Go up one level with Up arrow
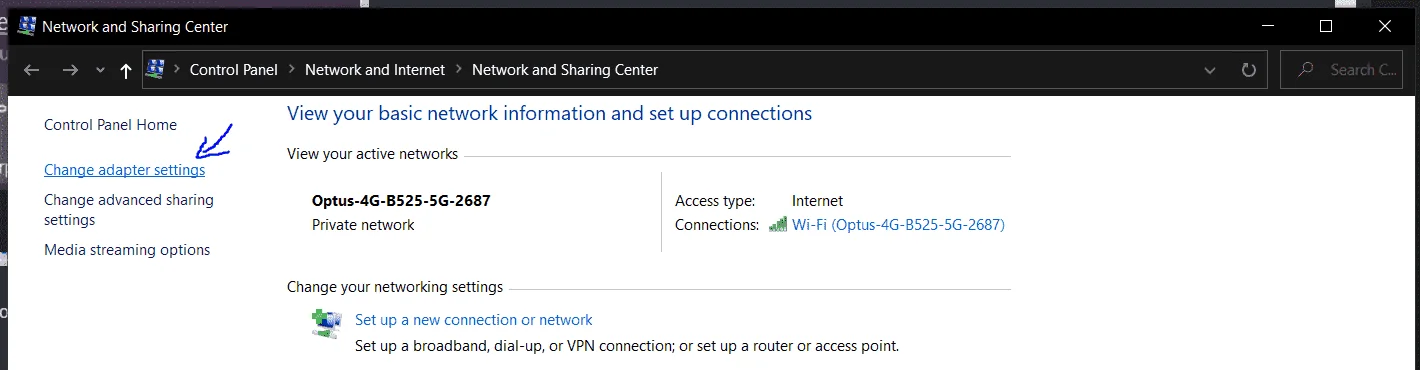1420x370 pixels. (x=125, y=70)
